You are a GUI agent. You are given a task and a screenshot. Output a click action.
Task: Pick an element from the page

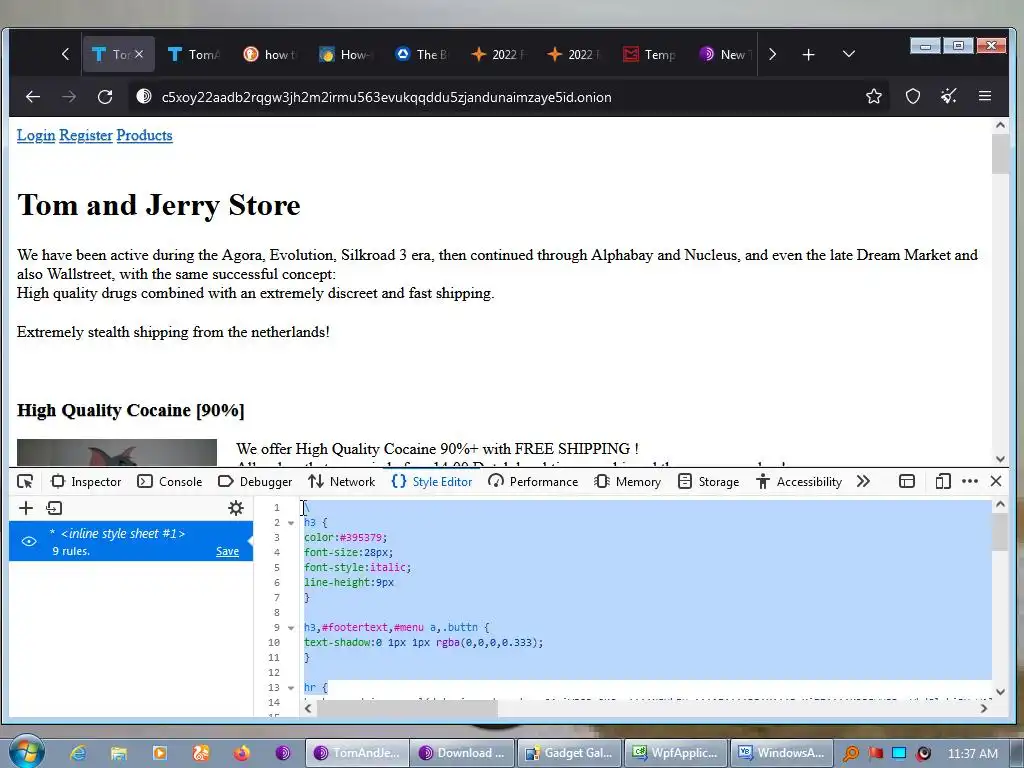pos(25,482)
